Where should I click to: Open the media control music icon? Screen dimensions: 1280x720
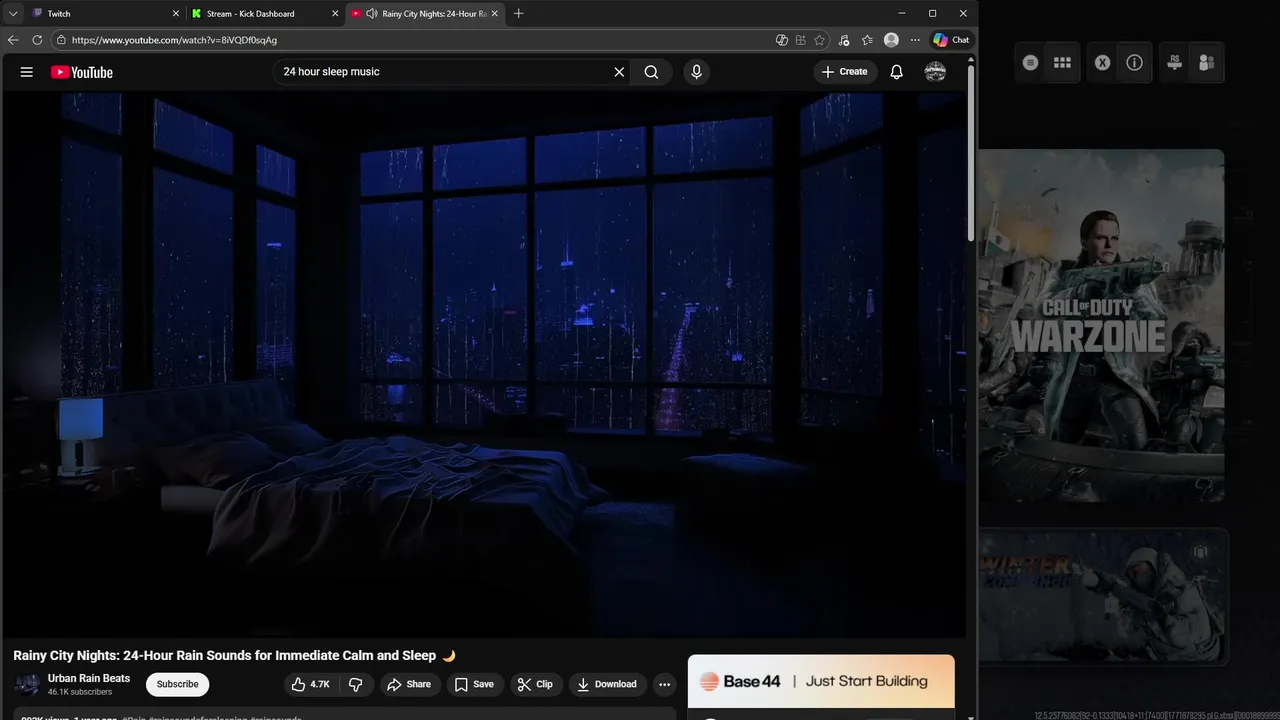pos(844,40)
